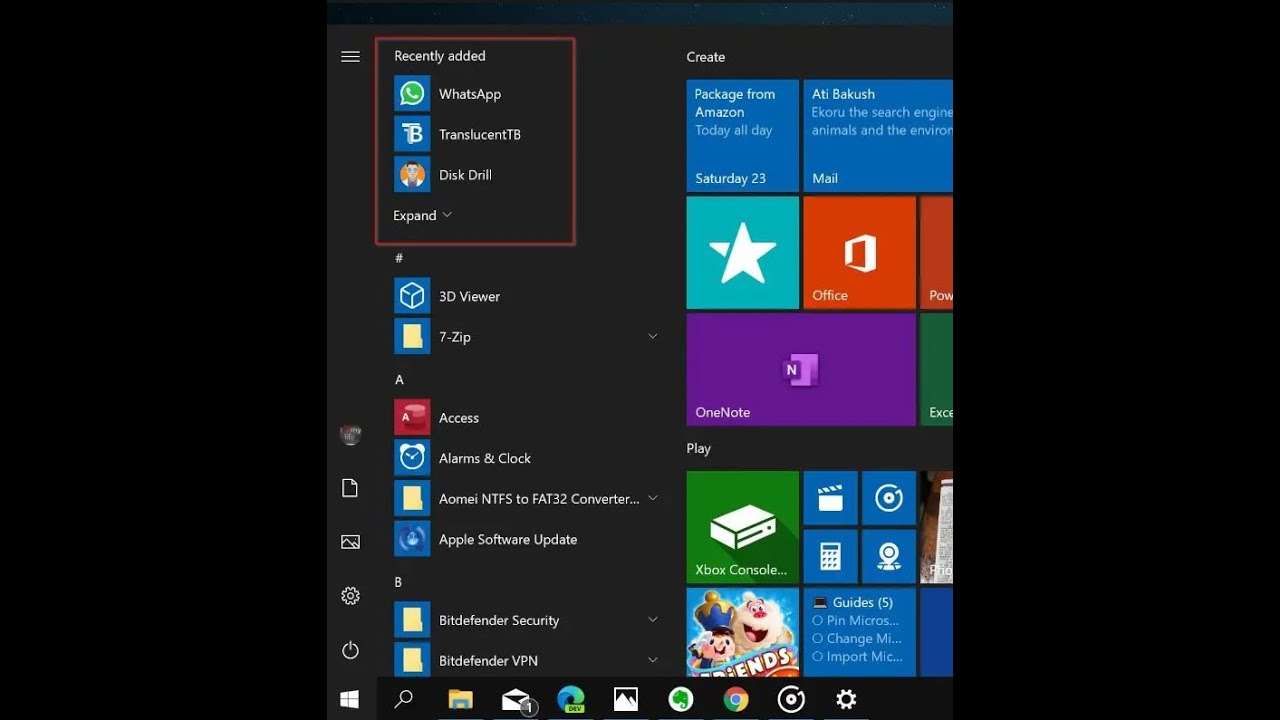The width and height of the screenshot is (1280, 720).
Task: Open the Office tile
Action: pos(859,253)
